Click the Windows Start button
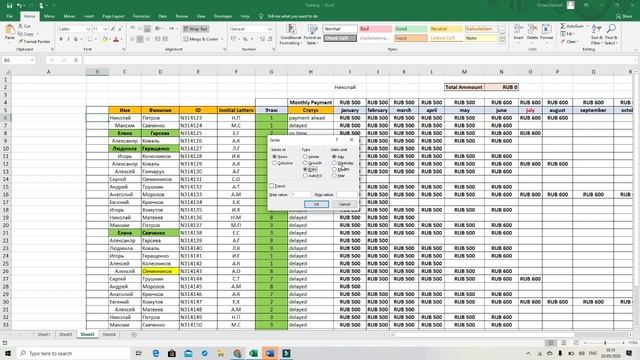Viewport: 640px width, 360px height. [x=8, y=353]
